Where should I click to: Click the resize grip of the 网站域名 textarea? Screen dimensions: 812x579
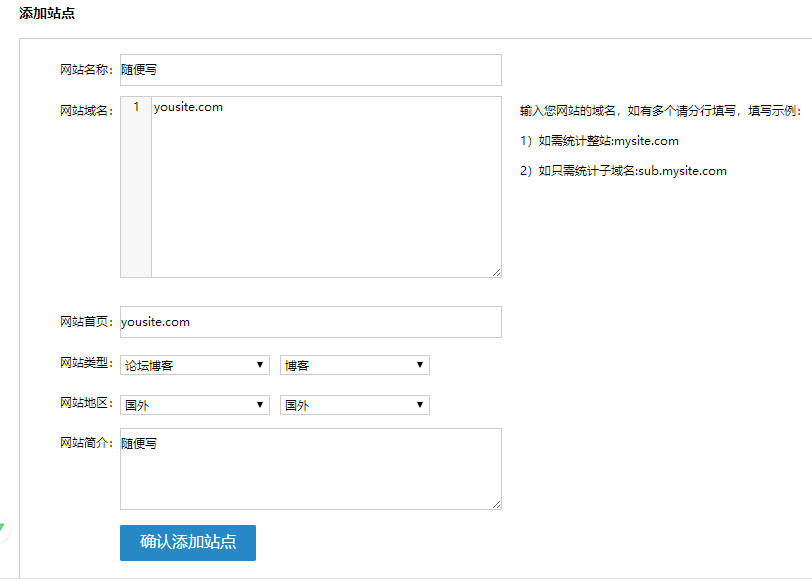497,272
